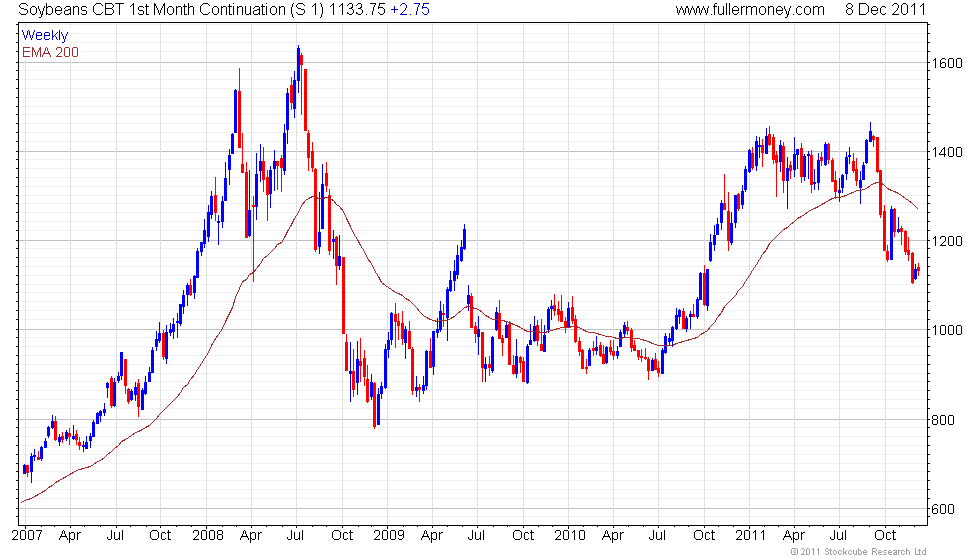Click the final 'Oct' label after 2011's Jul
Image resolution: width=980 pixels, height=560 pixels.
(x=885, y=536)
